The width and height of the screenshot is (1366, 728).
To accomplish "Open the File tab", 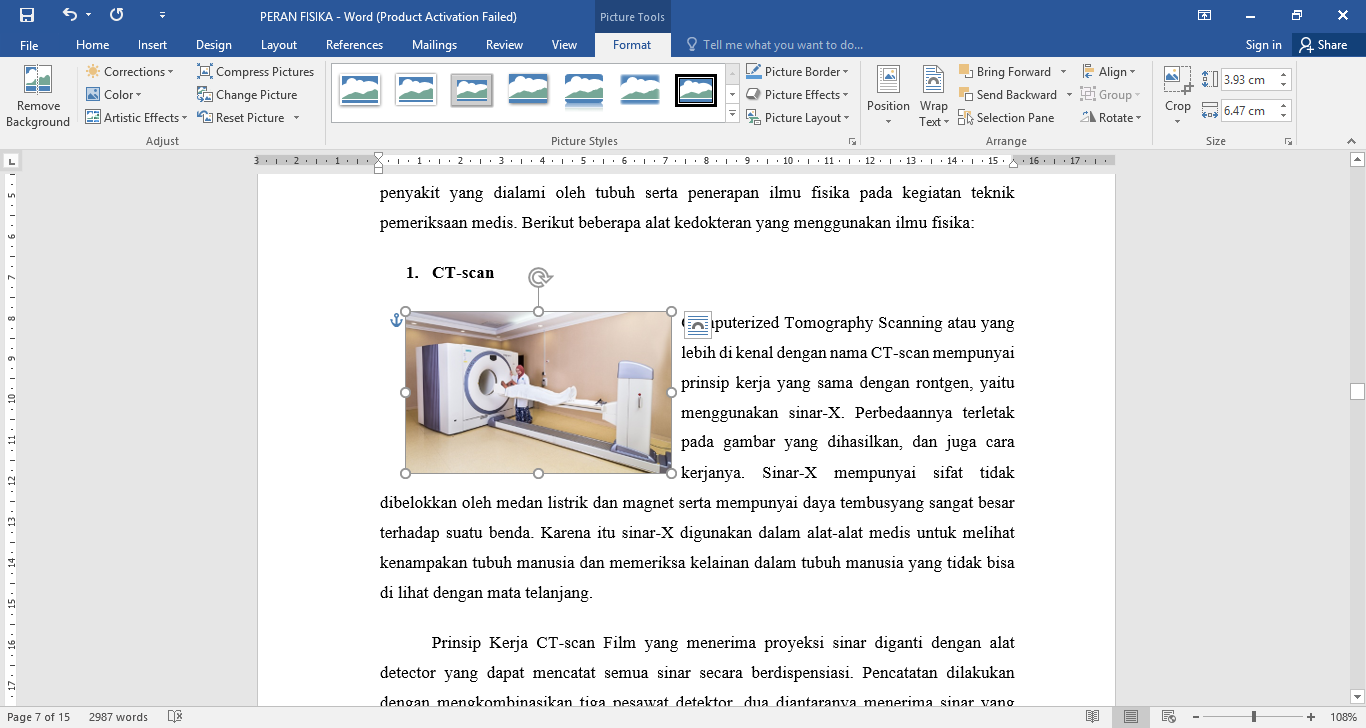I will [x=29, y=45].
